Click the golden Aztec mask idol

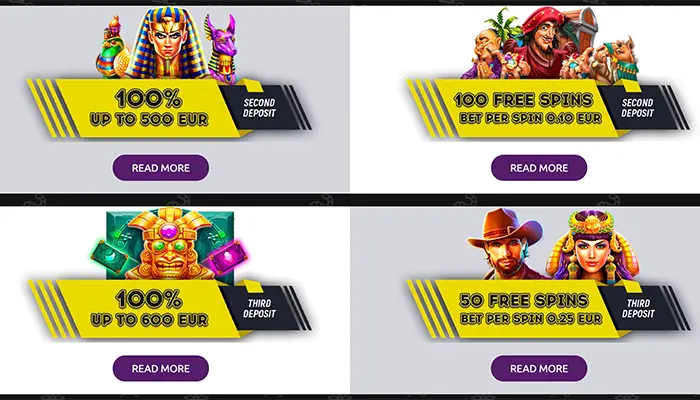click(x=170, y=245)
